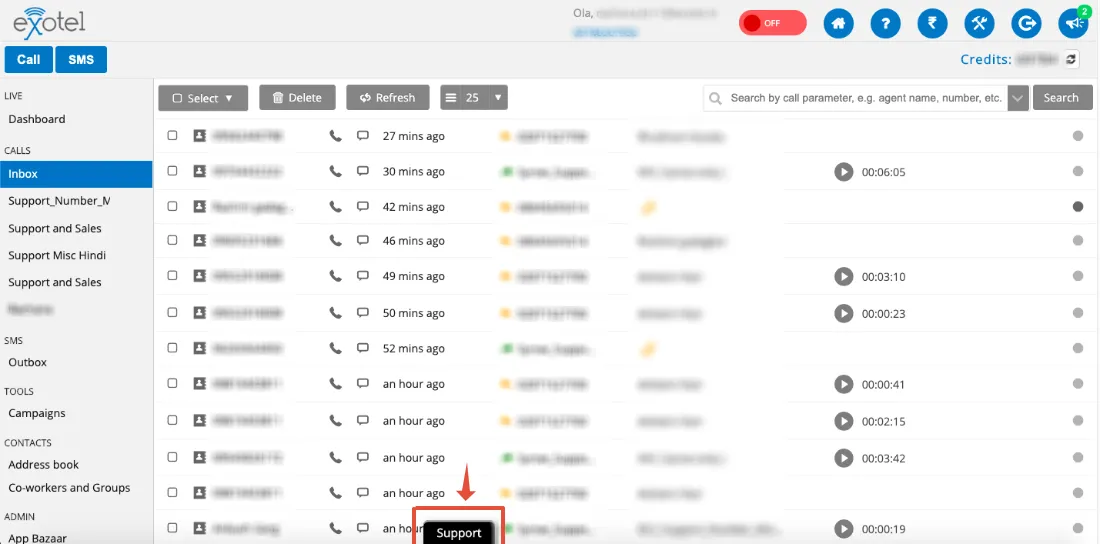The height and width of the screenshot is (544, 1100).
Task: Click the Search button
Action: coord(1061,98)
